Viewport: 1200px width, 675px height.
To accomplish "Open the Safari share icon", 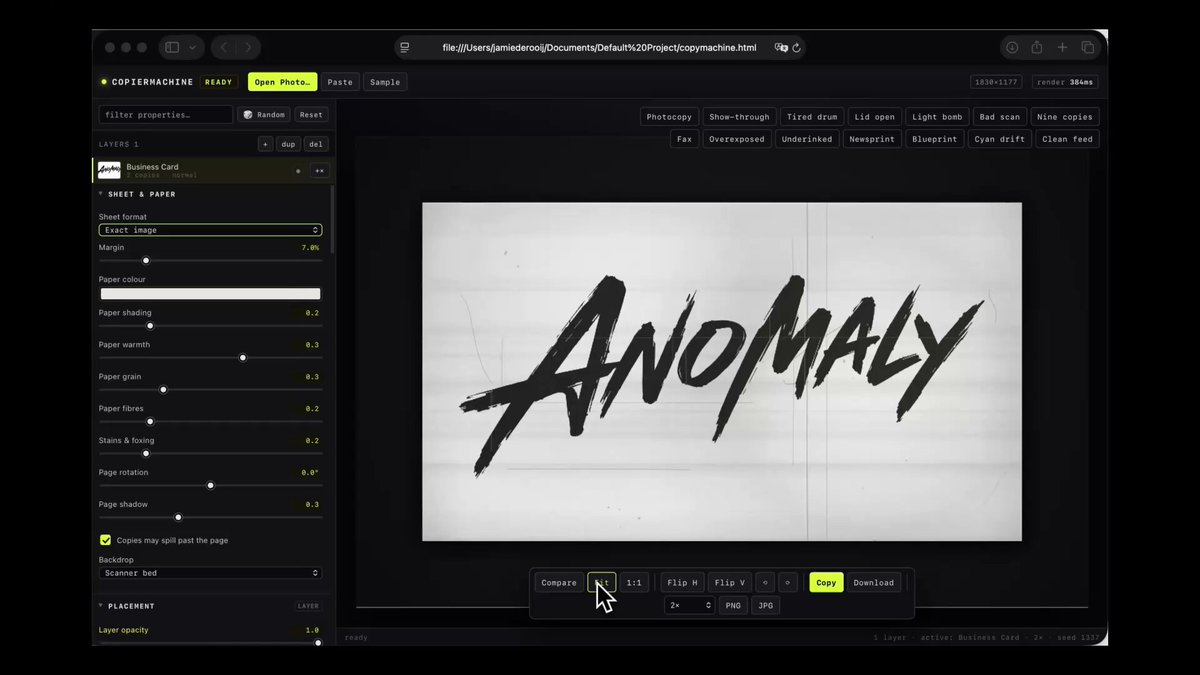I will (x=1037, y=47).
